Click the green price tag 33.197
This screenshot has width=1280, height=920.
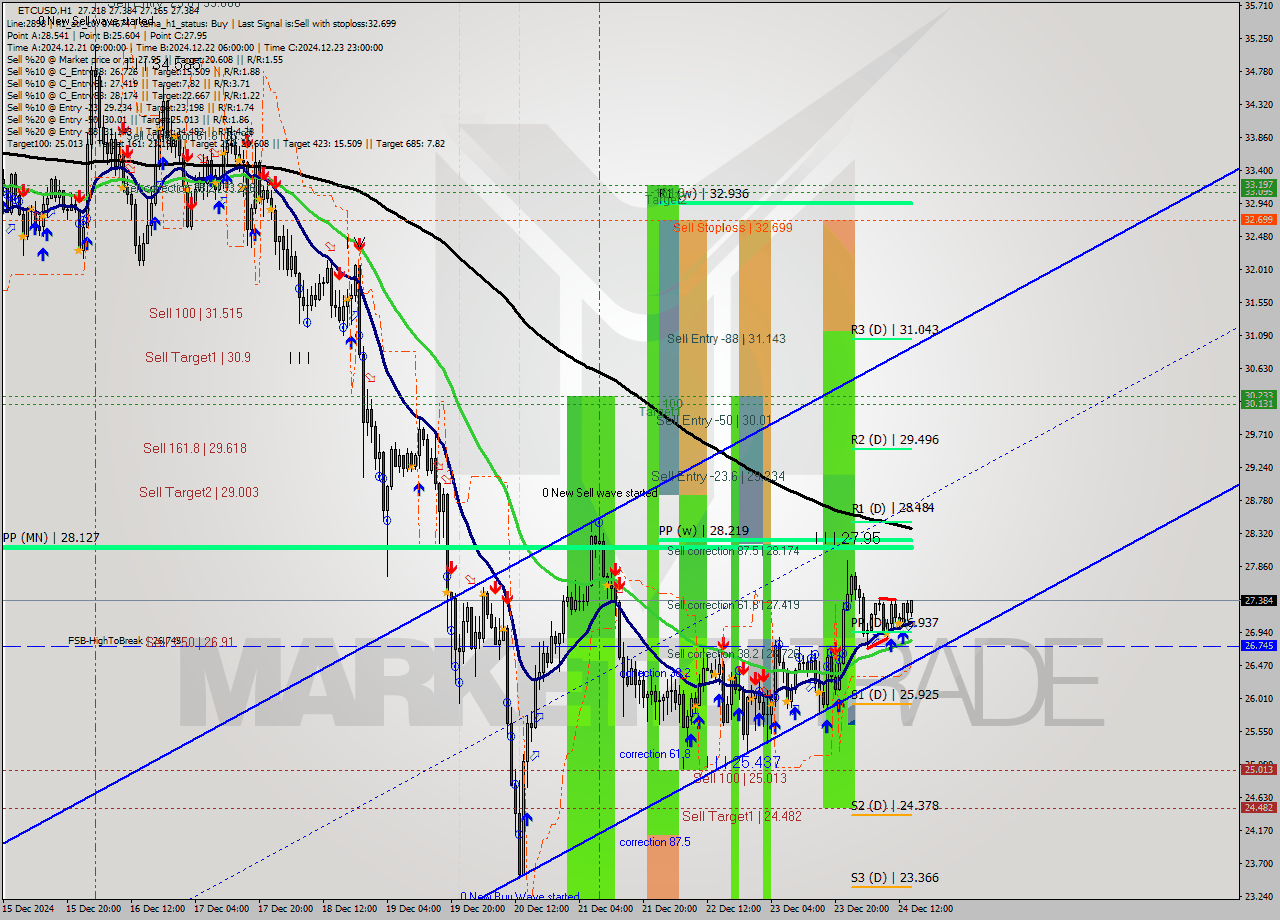(1258, 185)
